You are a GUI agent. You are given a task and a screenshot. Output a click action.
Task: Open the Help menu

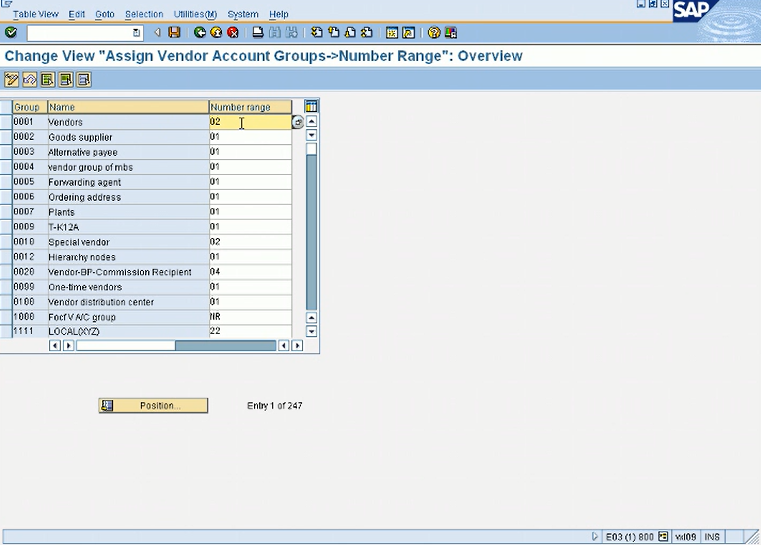pyautogui.click(x=279, y=14)
